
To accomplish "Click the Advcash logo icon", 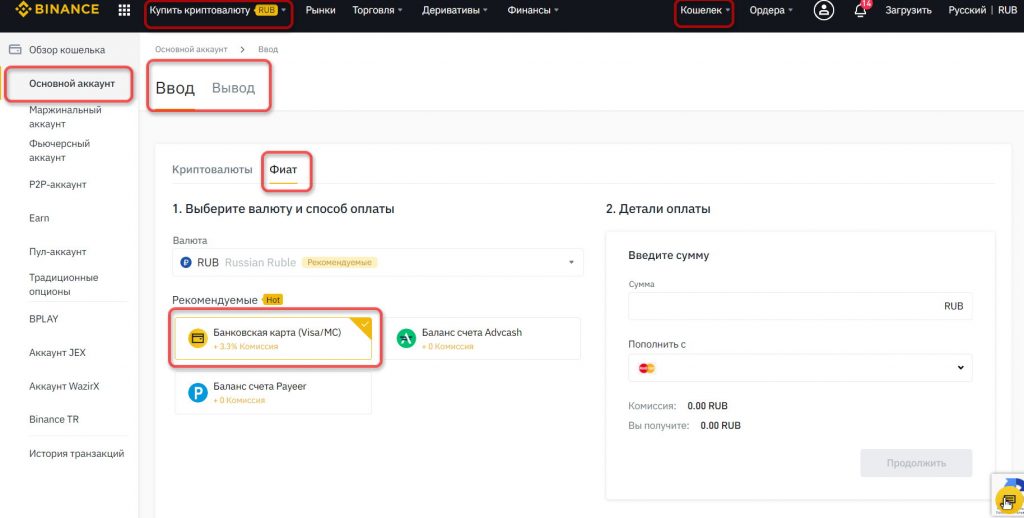I will pos(406,338).
